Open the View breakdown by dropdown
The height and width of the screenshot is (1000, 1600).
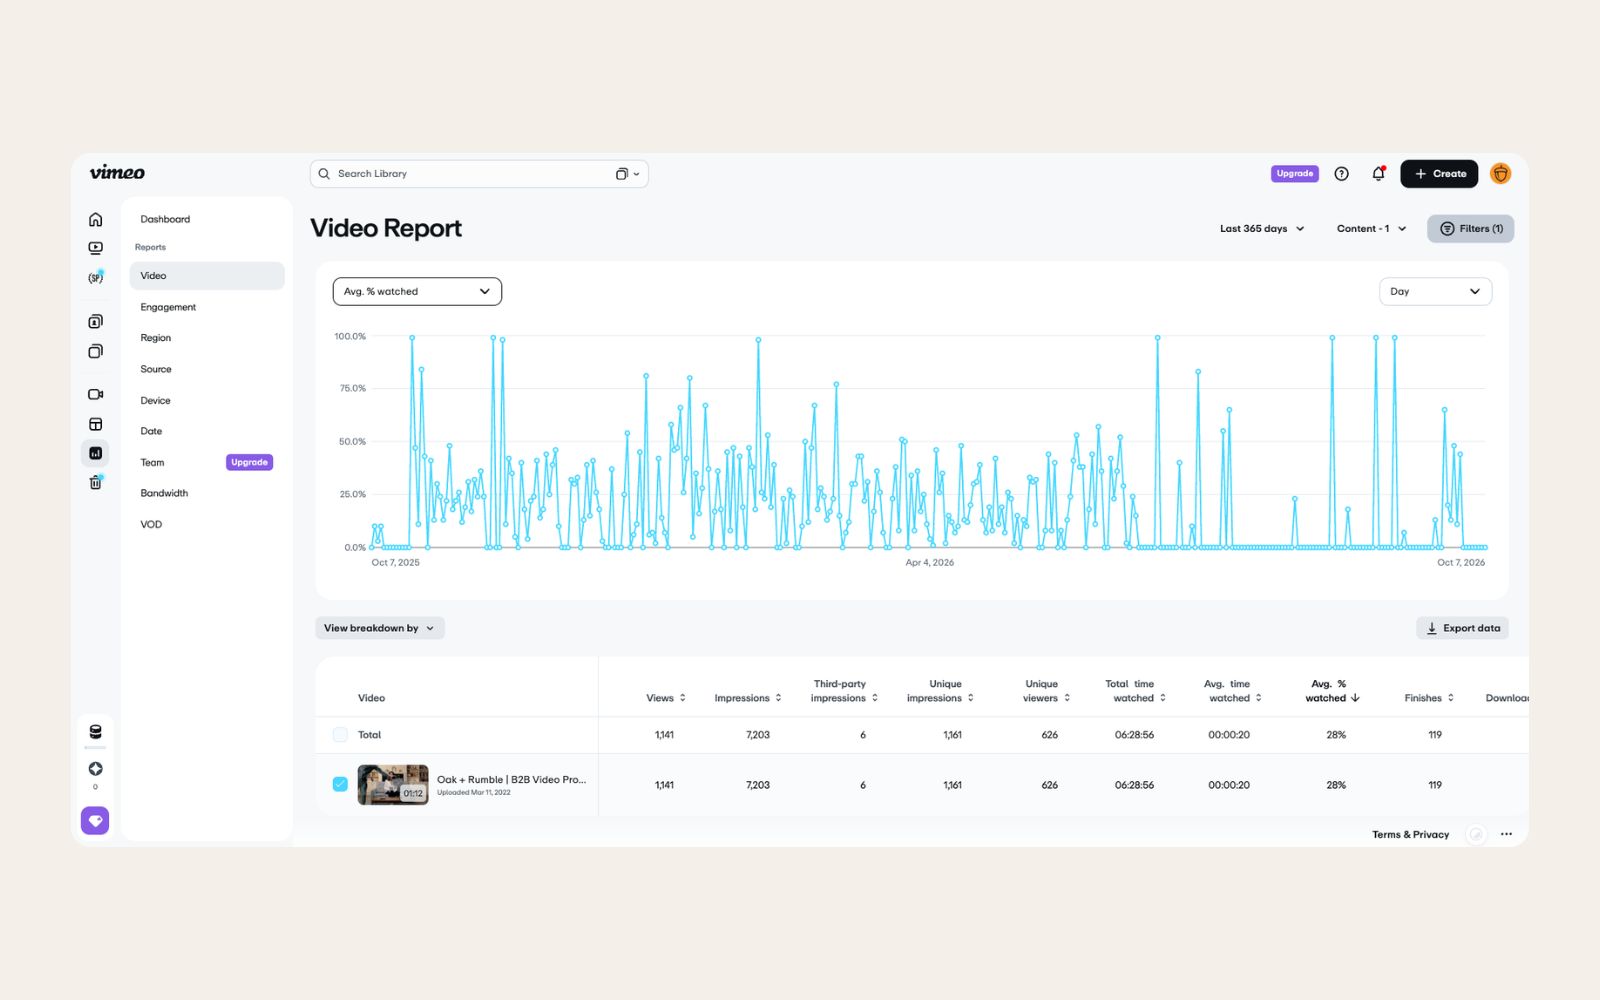[x=379, y=628]
